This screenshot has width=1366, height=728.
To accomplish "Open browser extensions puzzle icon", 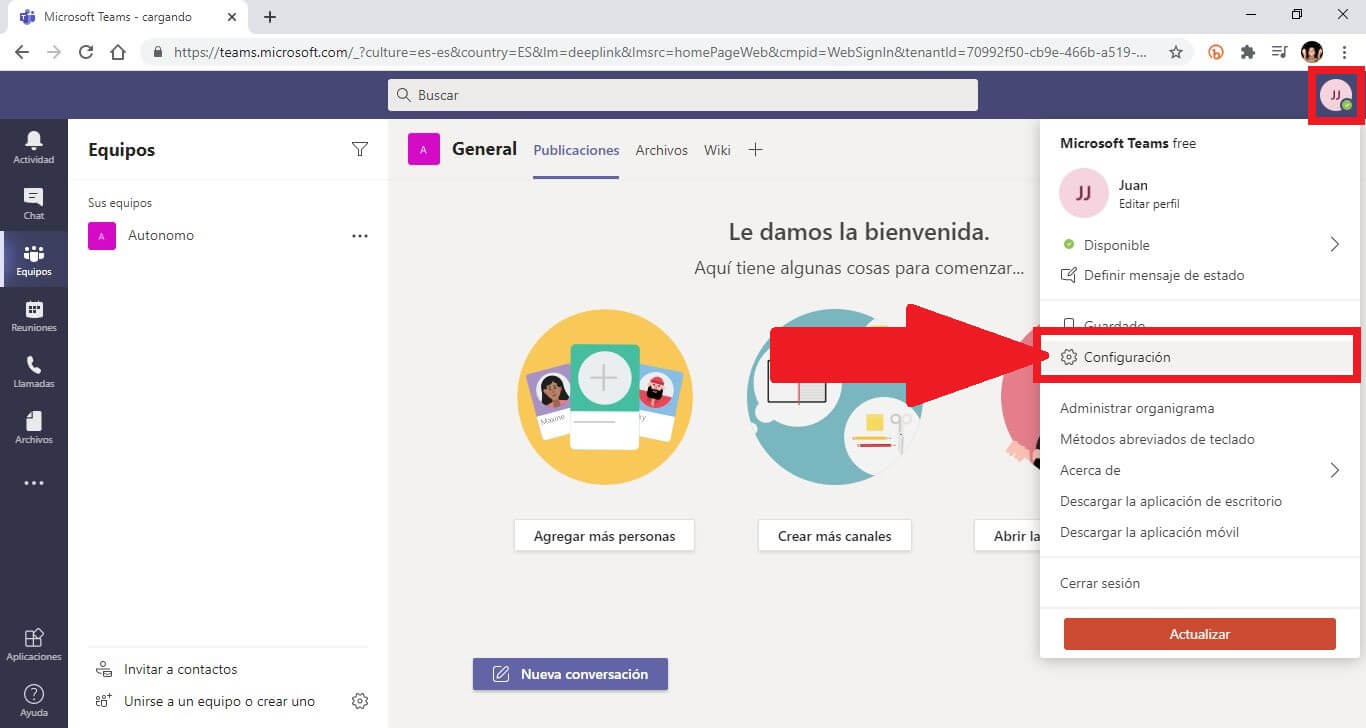I will [x=1247, y=52].
